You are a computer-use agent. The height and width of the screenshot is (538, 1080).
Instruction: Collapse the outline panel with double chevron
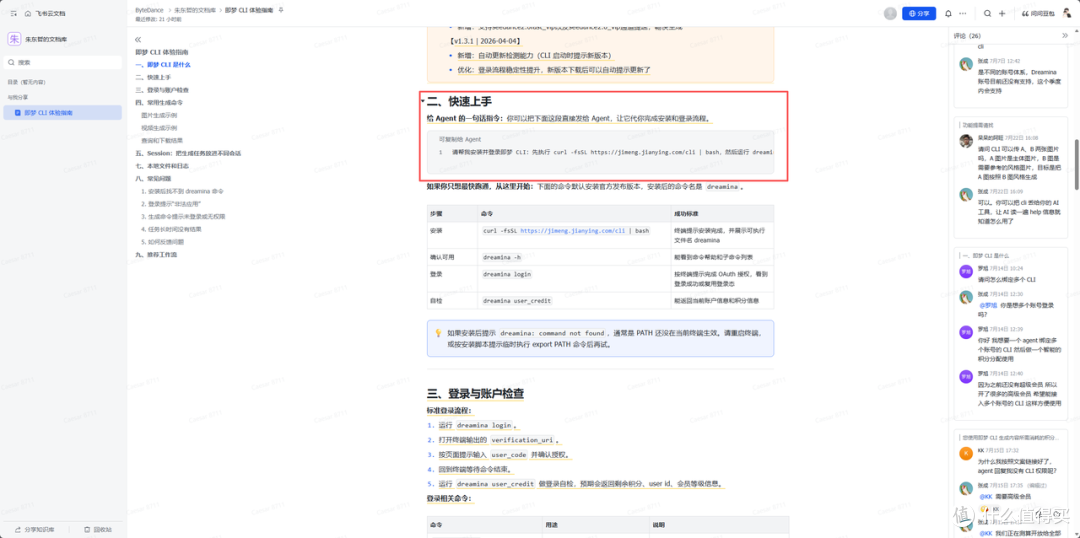pyautogui.click(x=138, y=40)
